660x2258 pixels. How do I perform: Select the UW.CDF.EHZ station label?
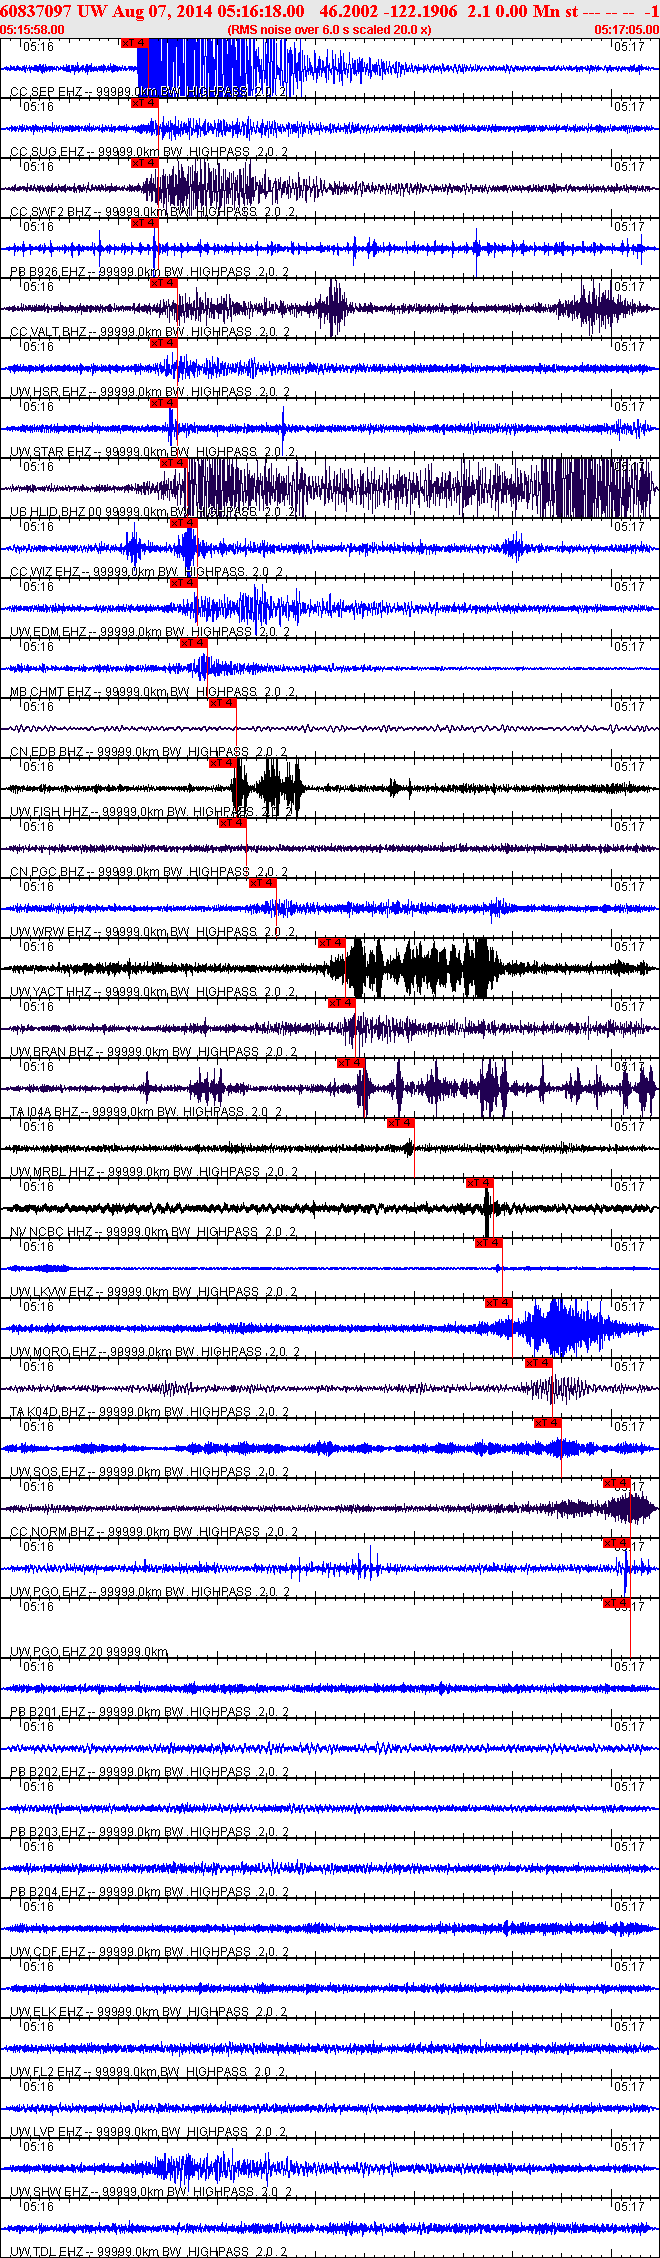149,1952
